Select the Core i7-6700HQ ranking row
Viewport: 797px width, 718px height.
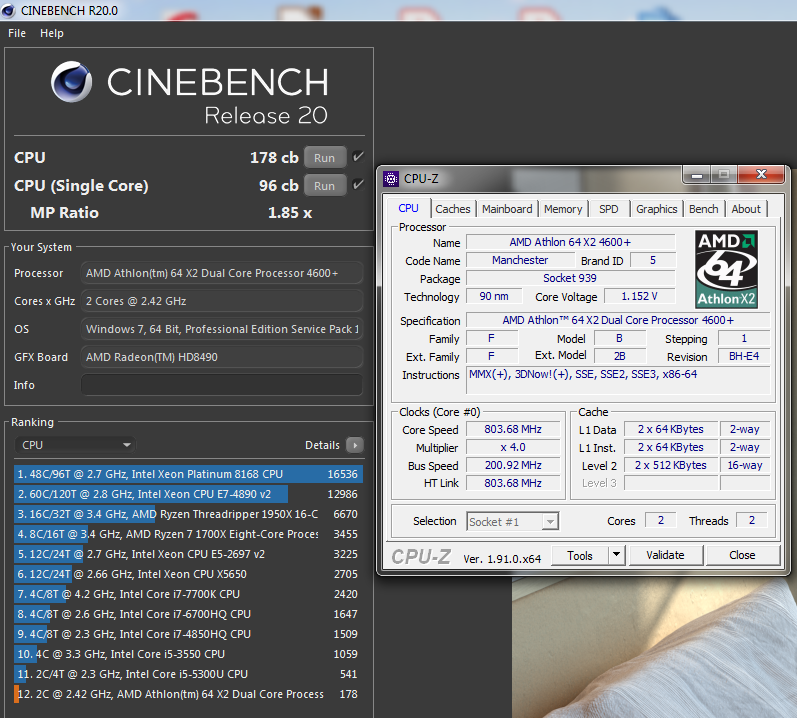(188, 614)
